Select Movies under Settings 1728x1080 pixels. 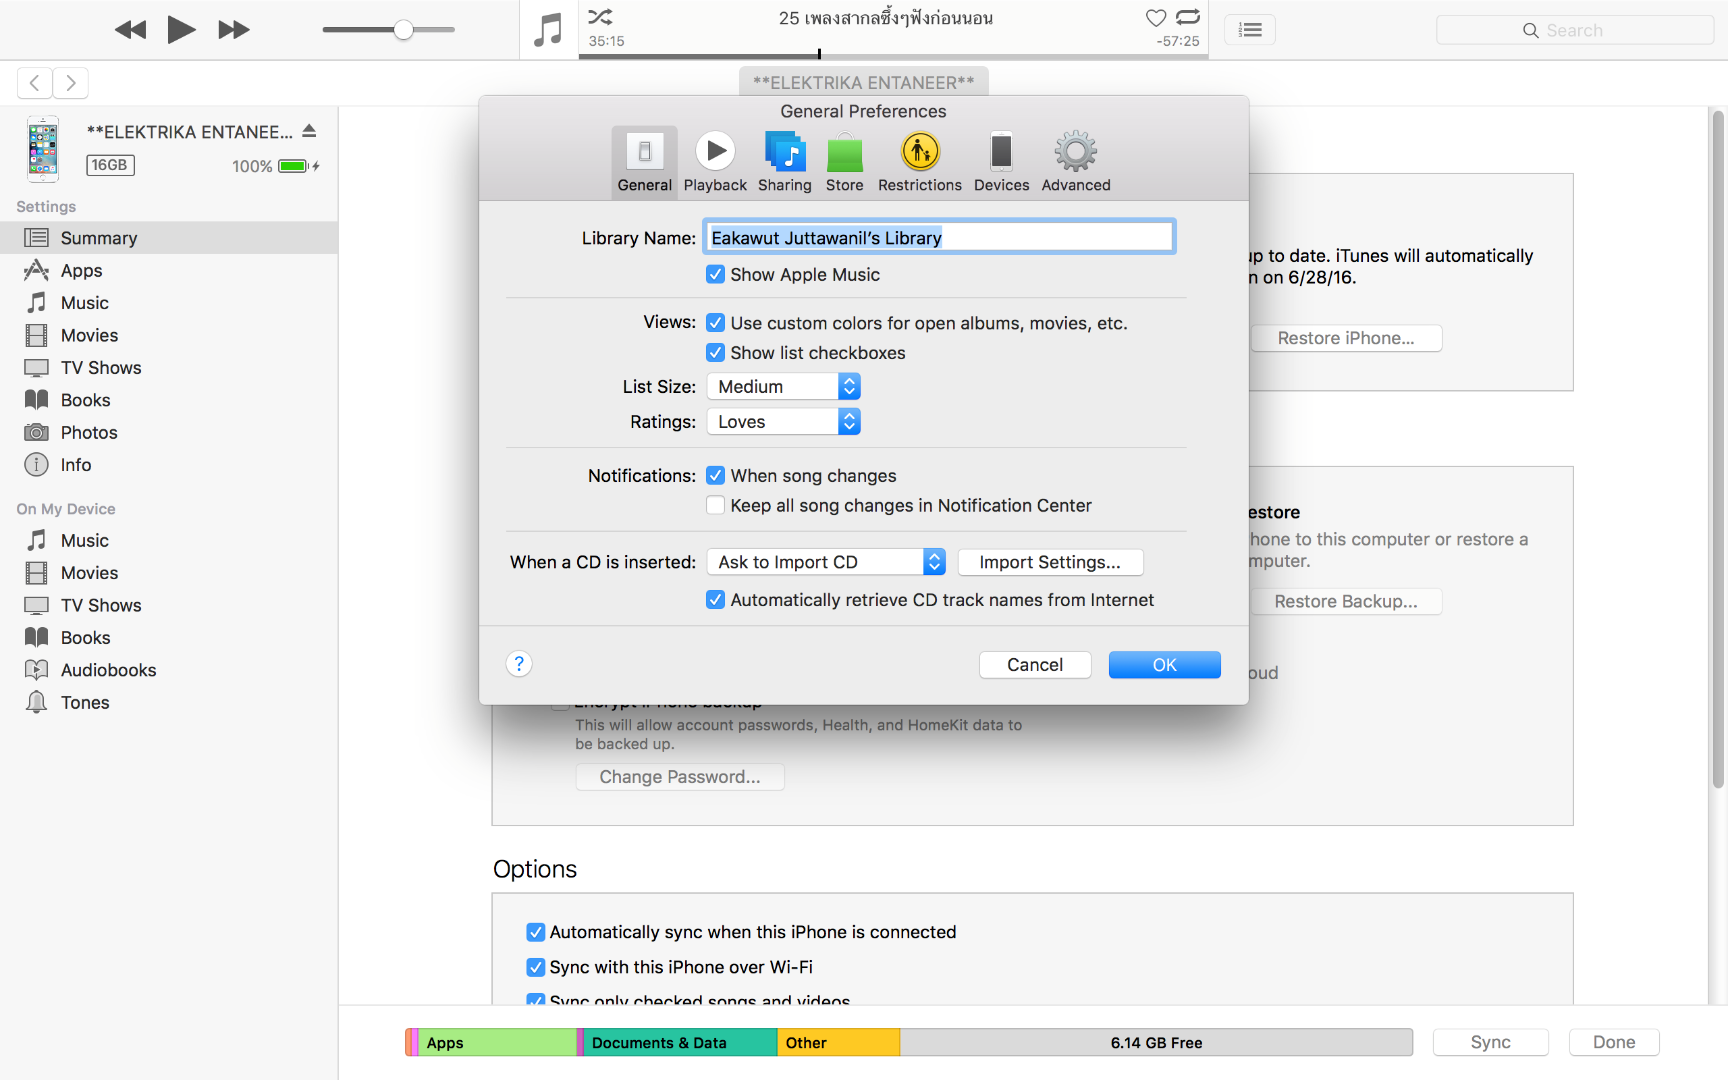169,335
